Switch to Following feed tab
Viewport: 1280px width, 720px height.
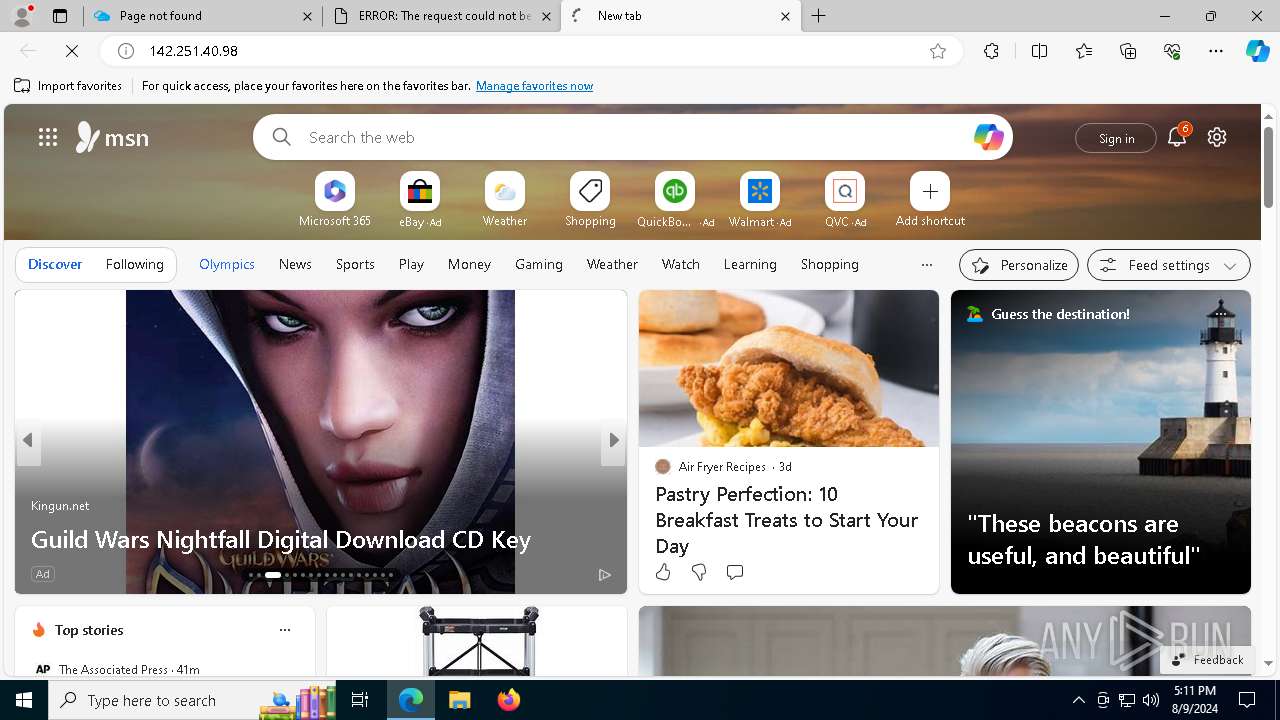(x=135, y=264)
